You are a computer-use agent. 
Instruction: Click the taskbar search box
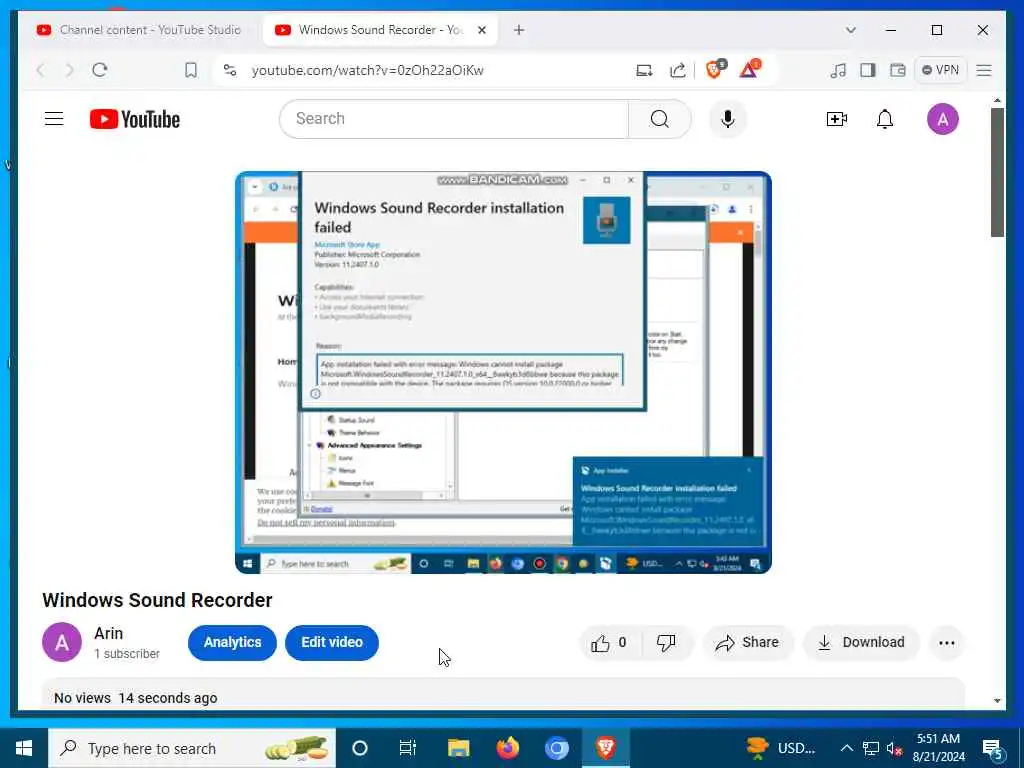[x=192, y=748]
